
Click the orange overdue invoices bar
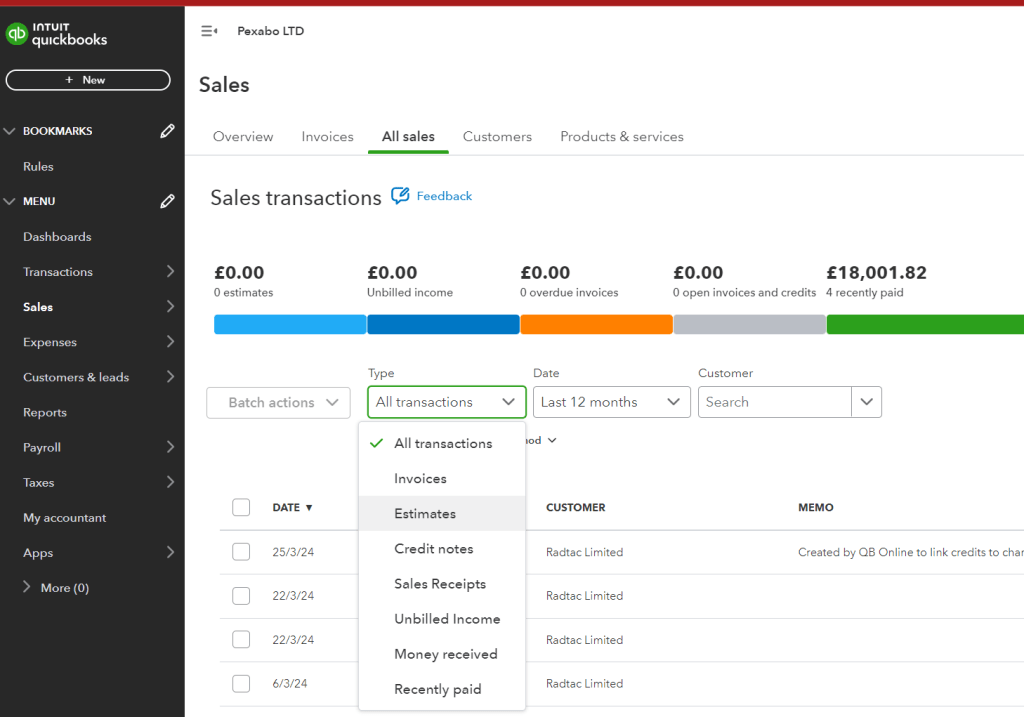pyautogui.click(x=596, y=325)
